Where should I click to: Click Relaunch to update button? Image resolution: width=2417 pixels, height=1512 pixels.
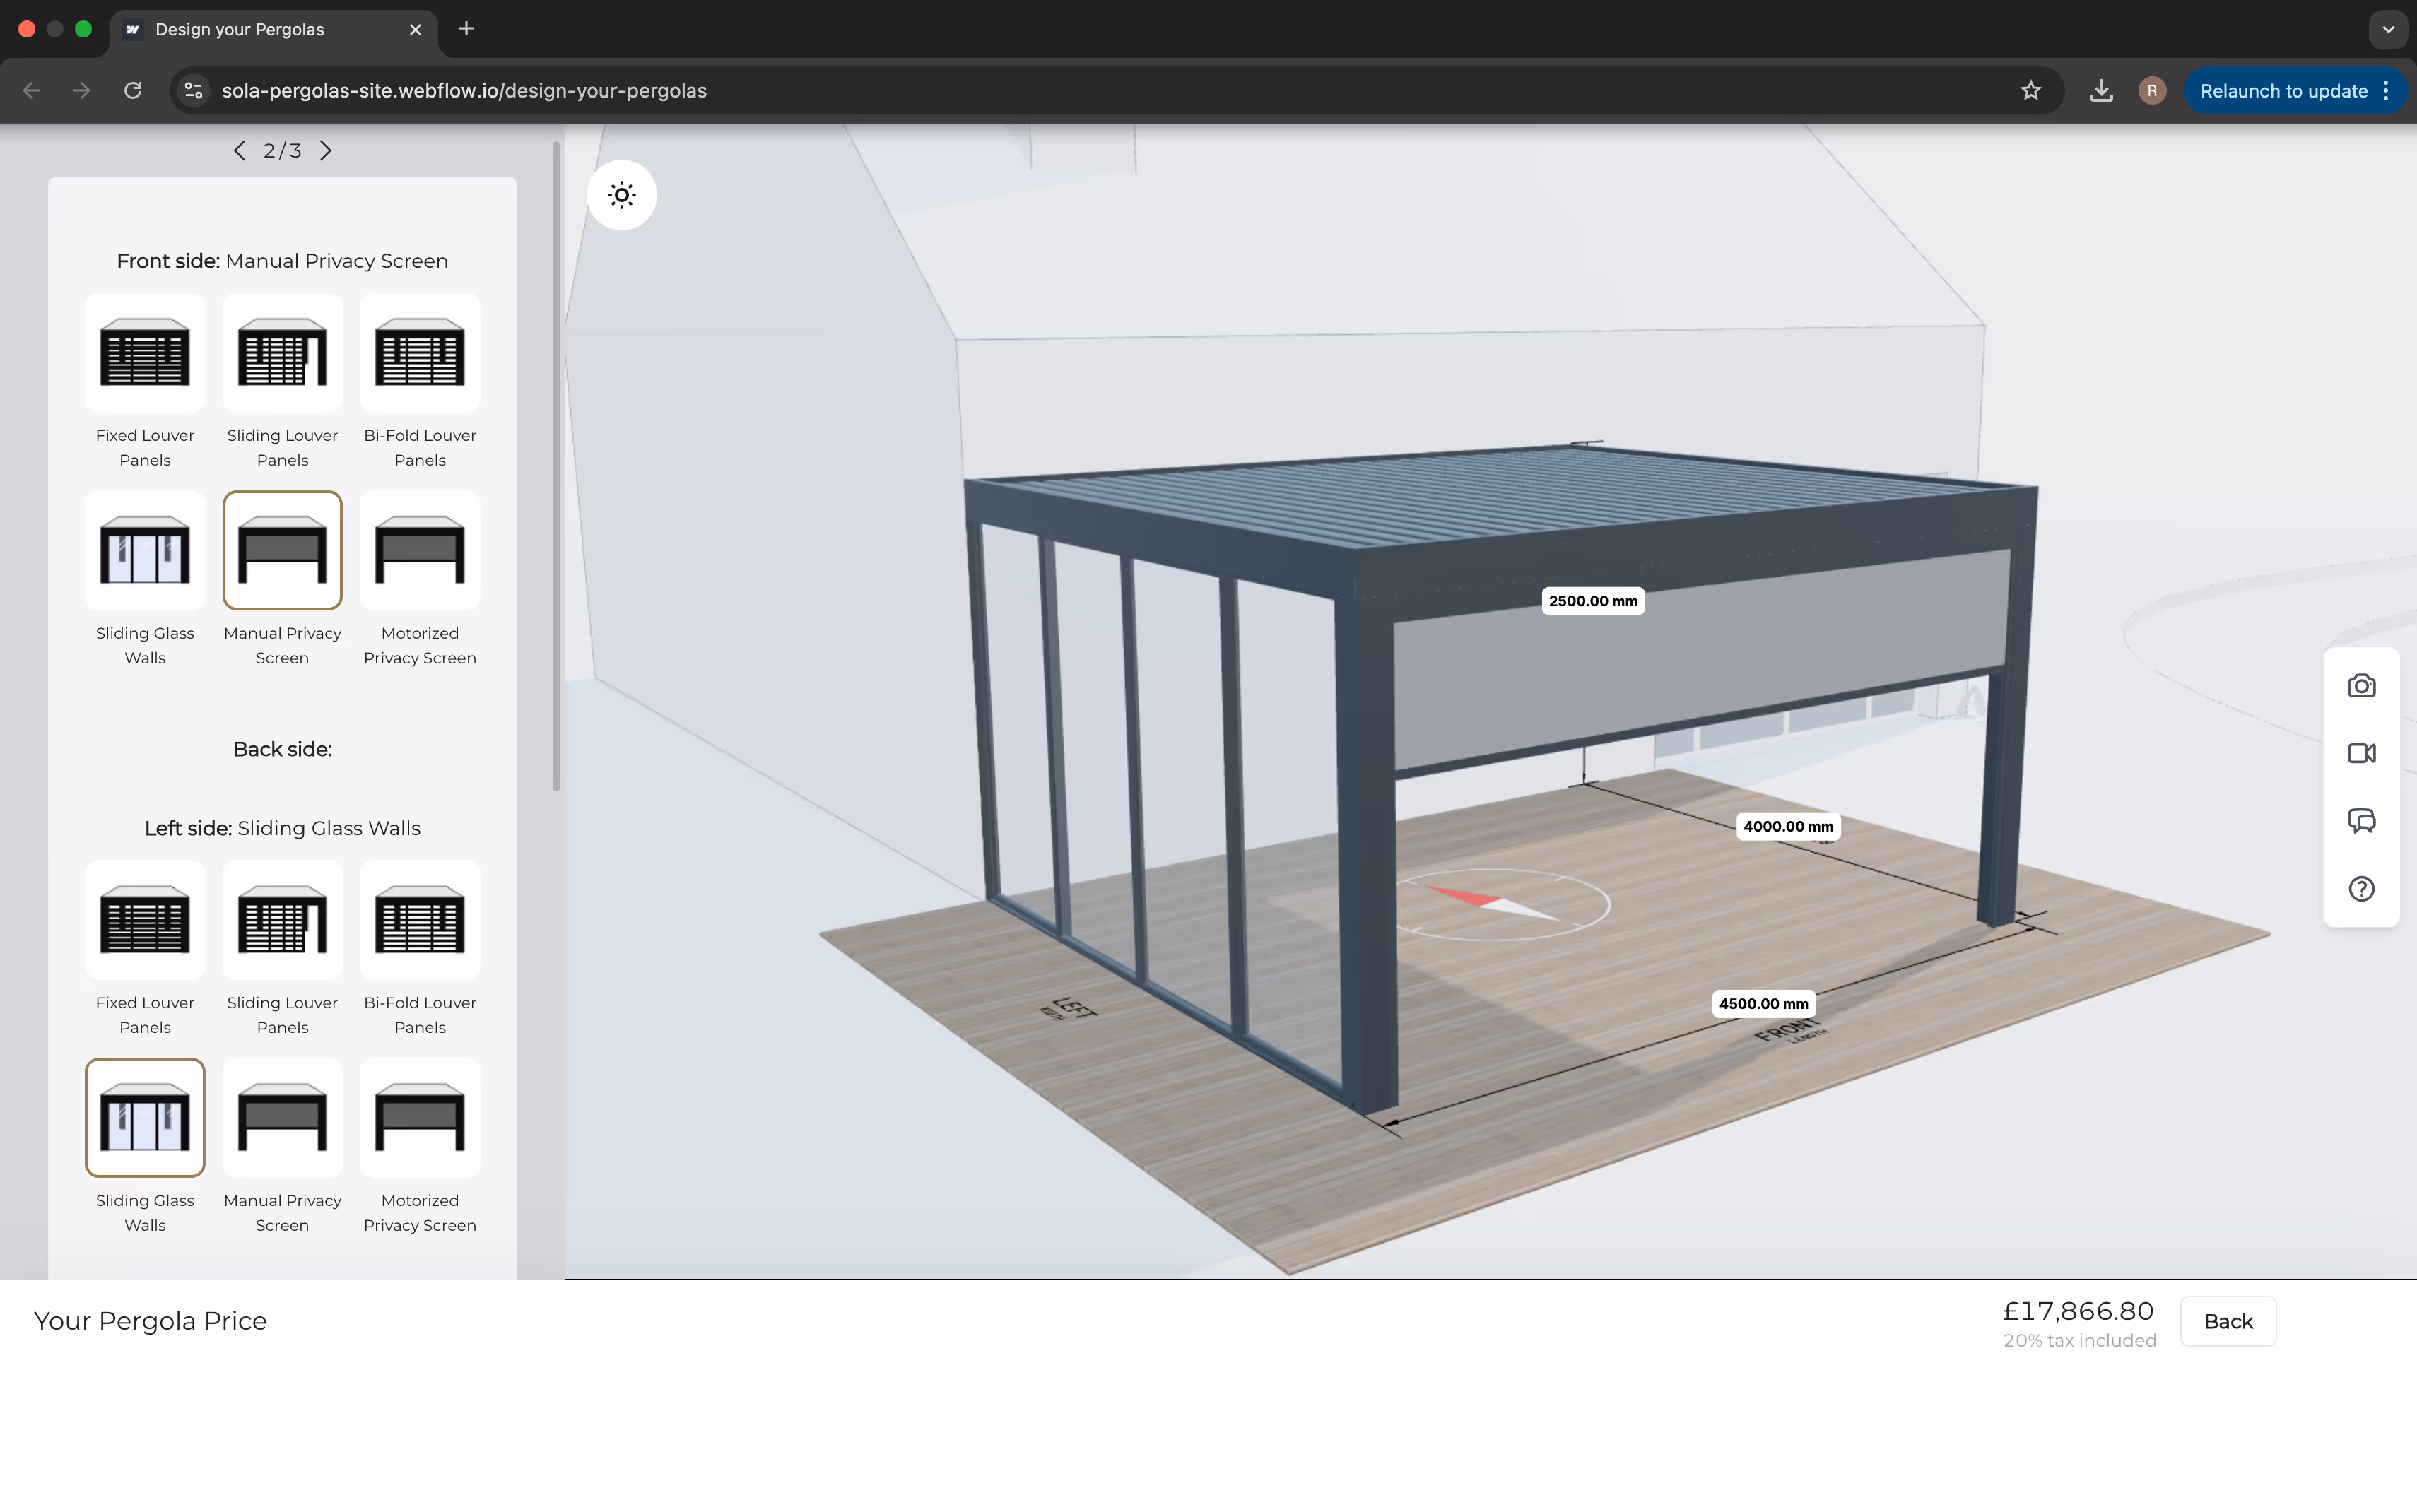pyautogui.click(x=2283, y=91)
